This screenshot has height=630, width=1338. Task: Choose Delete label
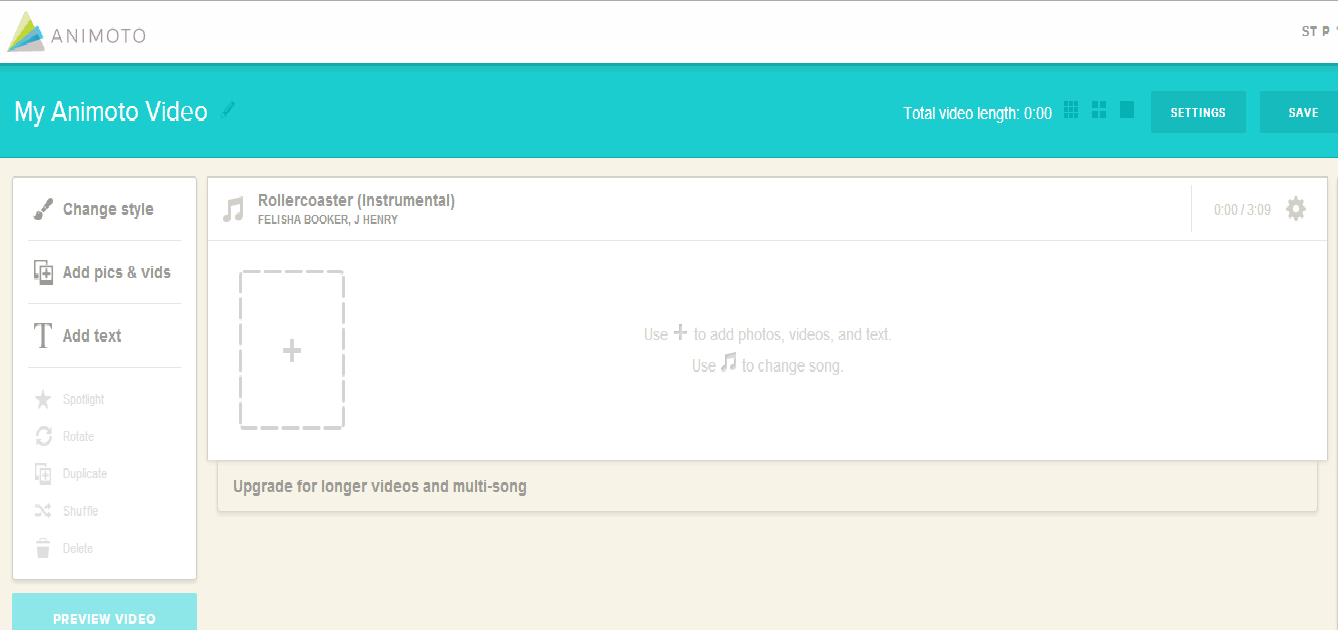pyautogui.click(x=78, y=548)
